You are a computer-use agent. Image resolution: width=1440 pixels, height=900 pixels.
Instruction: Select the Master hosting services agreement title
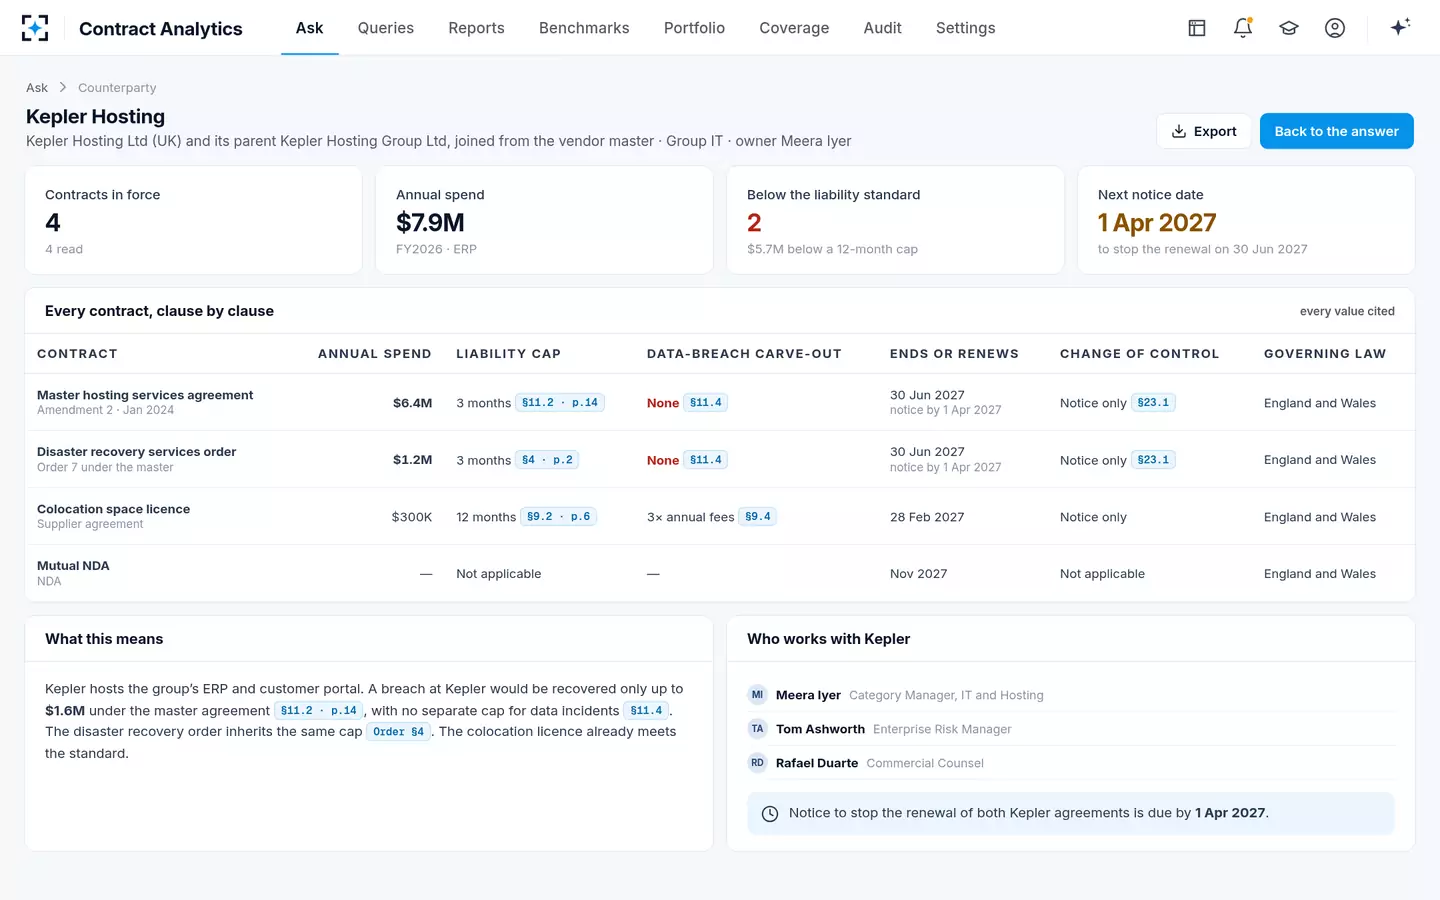(145, 395)
